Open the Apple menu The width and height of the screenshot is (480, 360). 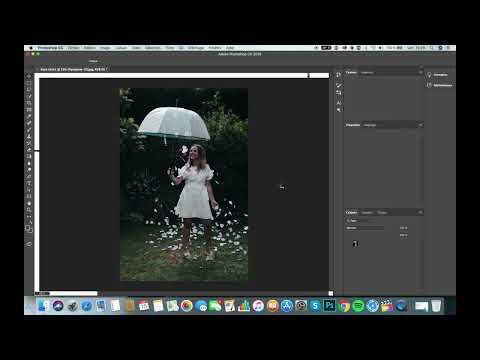tap(31, 48)
